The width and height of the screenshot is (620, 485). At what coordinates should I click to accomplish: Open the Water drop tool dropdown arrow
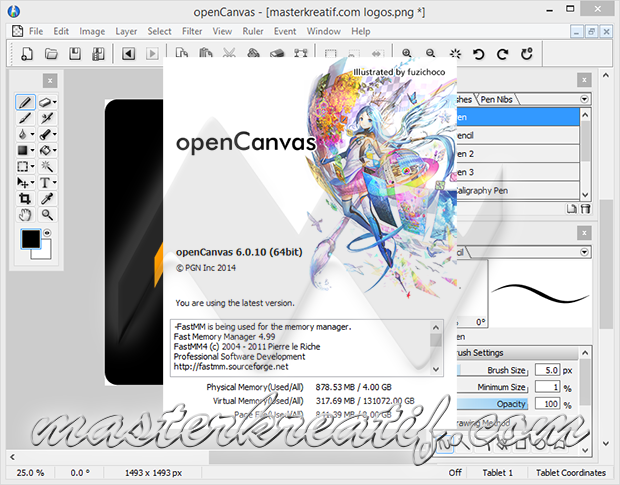click(x=32, y=134)
